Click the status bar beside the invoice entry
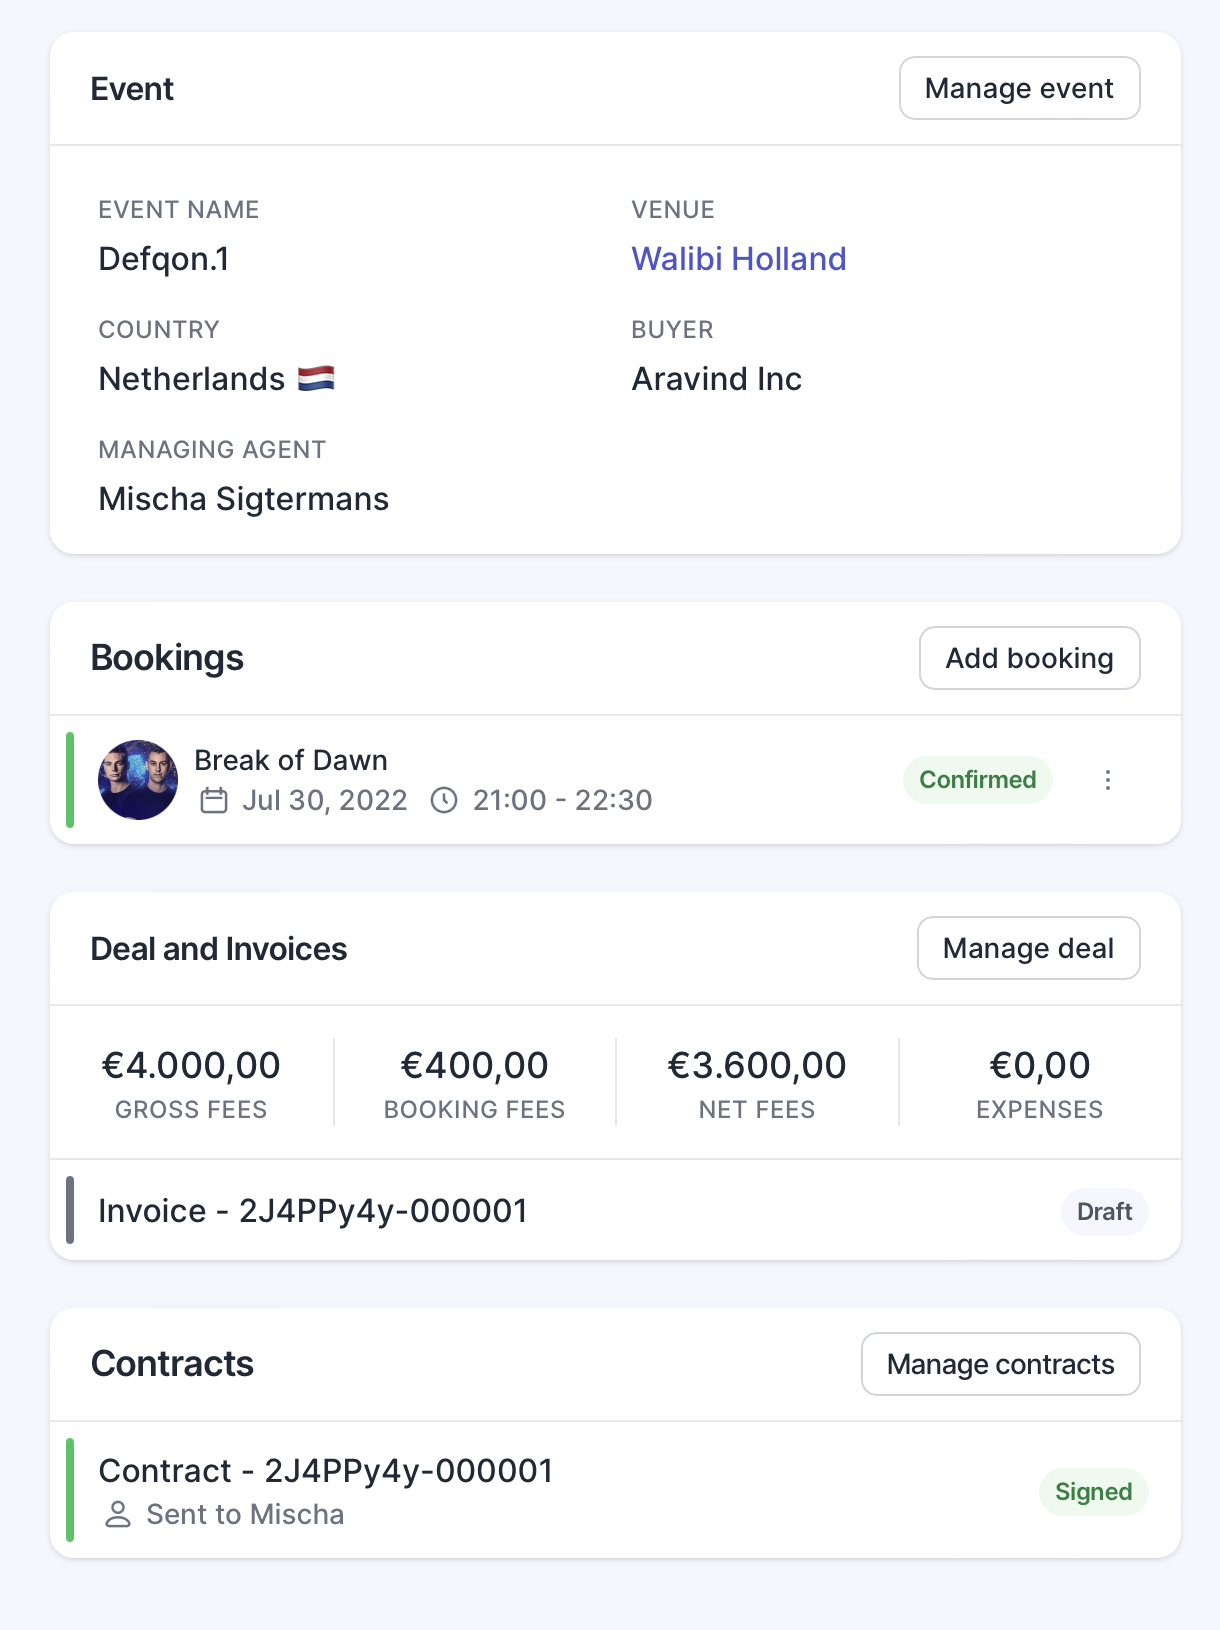This screenshot has height=1630, width=1220. pyautogui.click(x=70, y=1211)
